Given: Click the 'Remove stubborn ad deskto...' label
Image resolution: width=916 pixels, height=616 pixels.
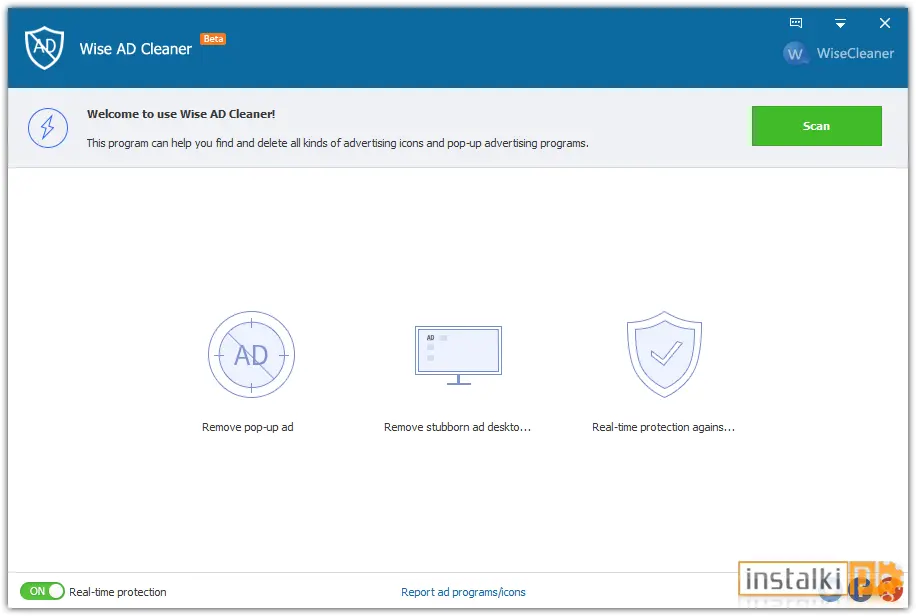Looking at the screenshot, I should (x=457, y=427).
